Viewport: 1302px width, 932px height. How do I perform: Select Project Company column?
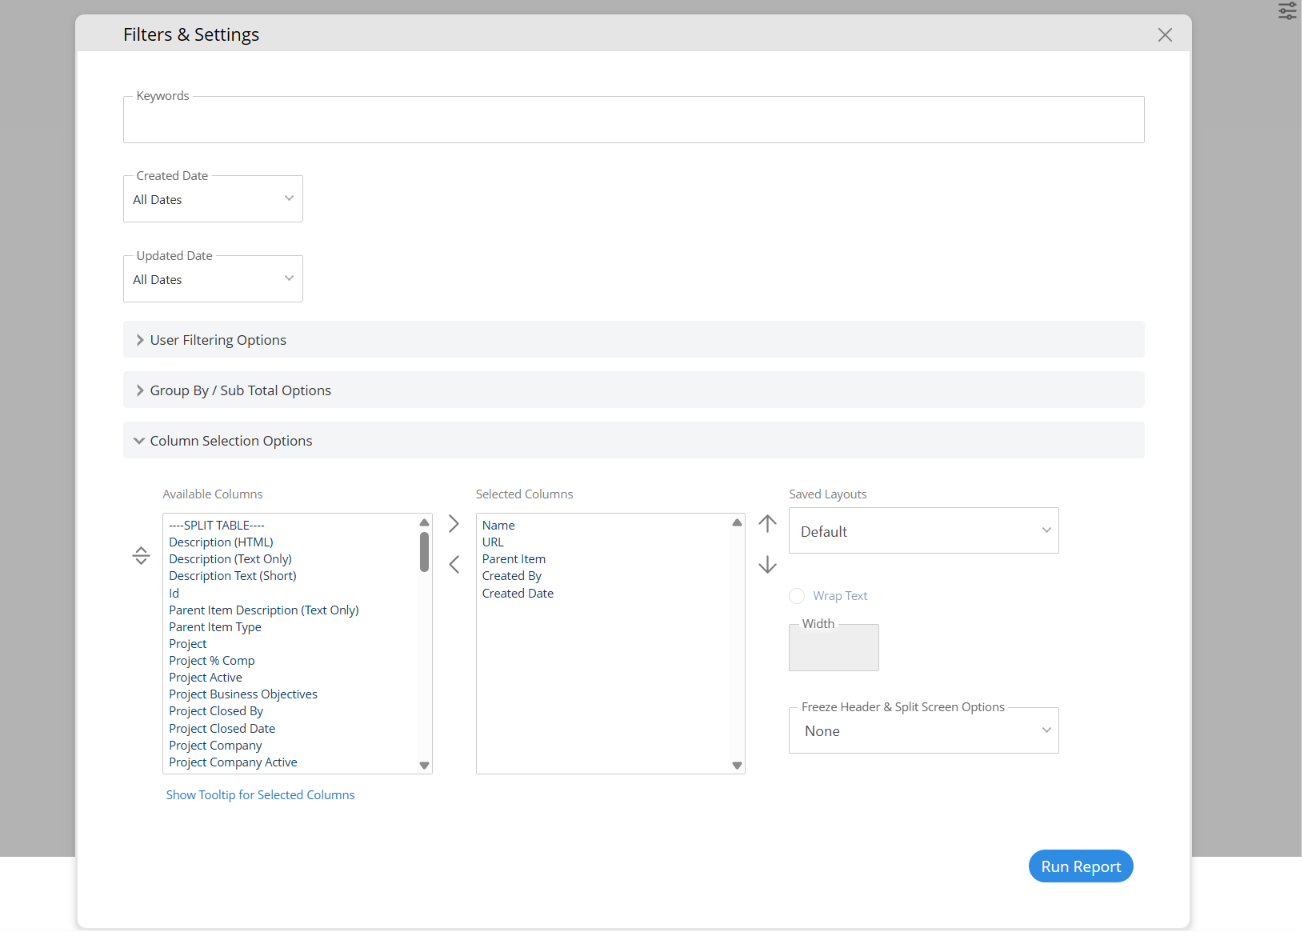click(x=216, y=746)
